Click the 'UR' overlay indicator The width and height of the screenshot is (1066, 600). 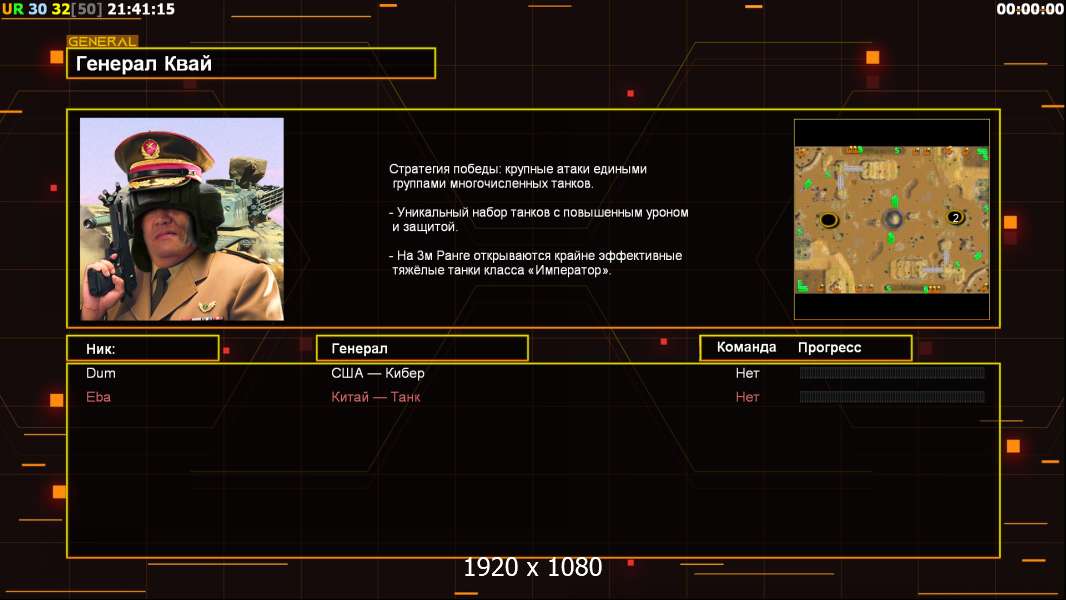(x=13, y=9)
